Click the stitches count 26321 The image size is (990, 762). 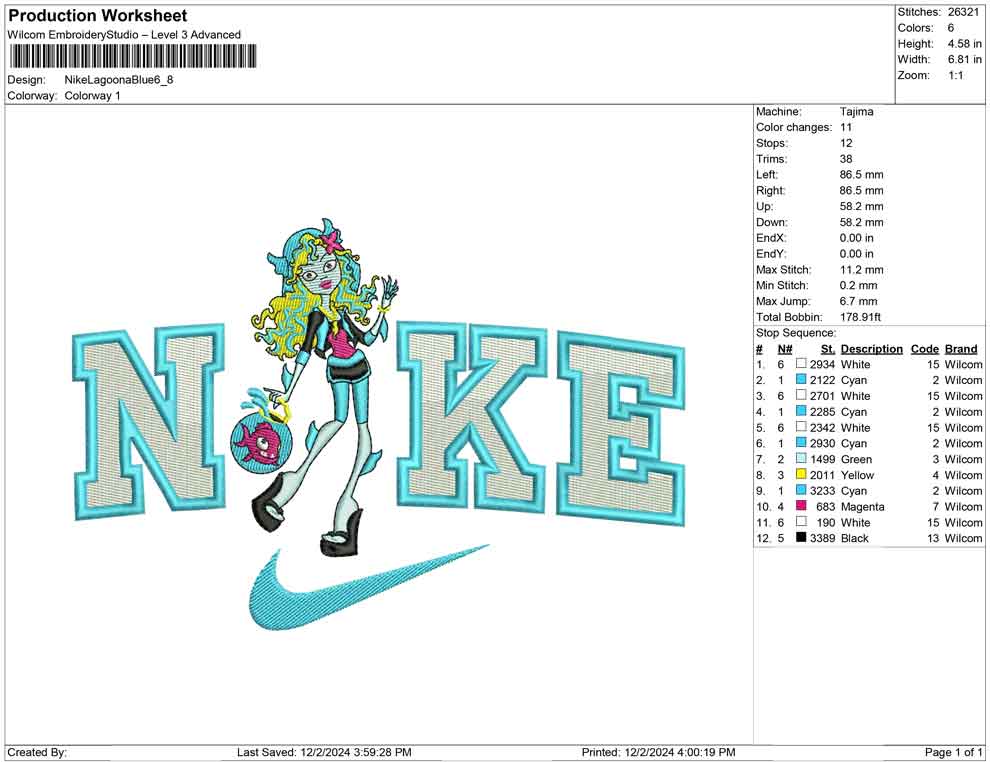(x=963, y=12)
